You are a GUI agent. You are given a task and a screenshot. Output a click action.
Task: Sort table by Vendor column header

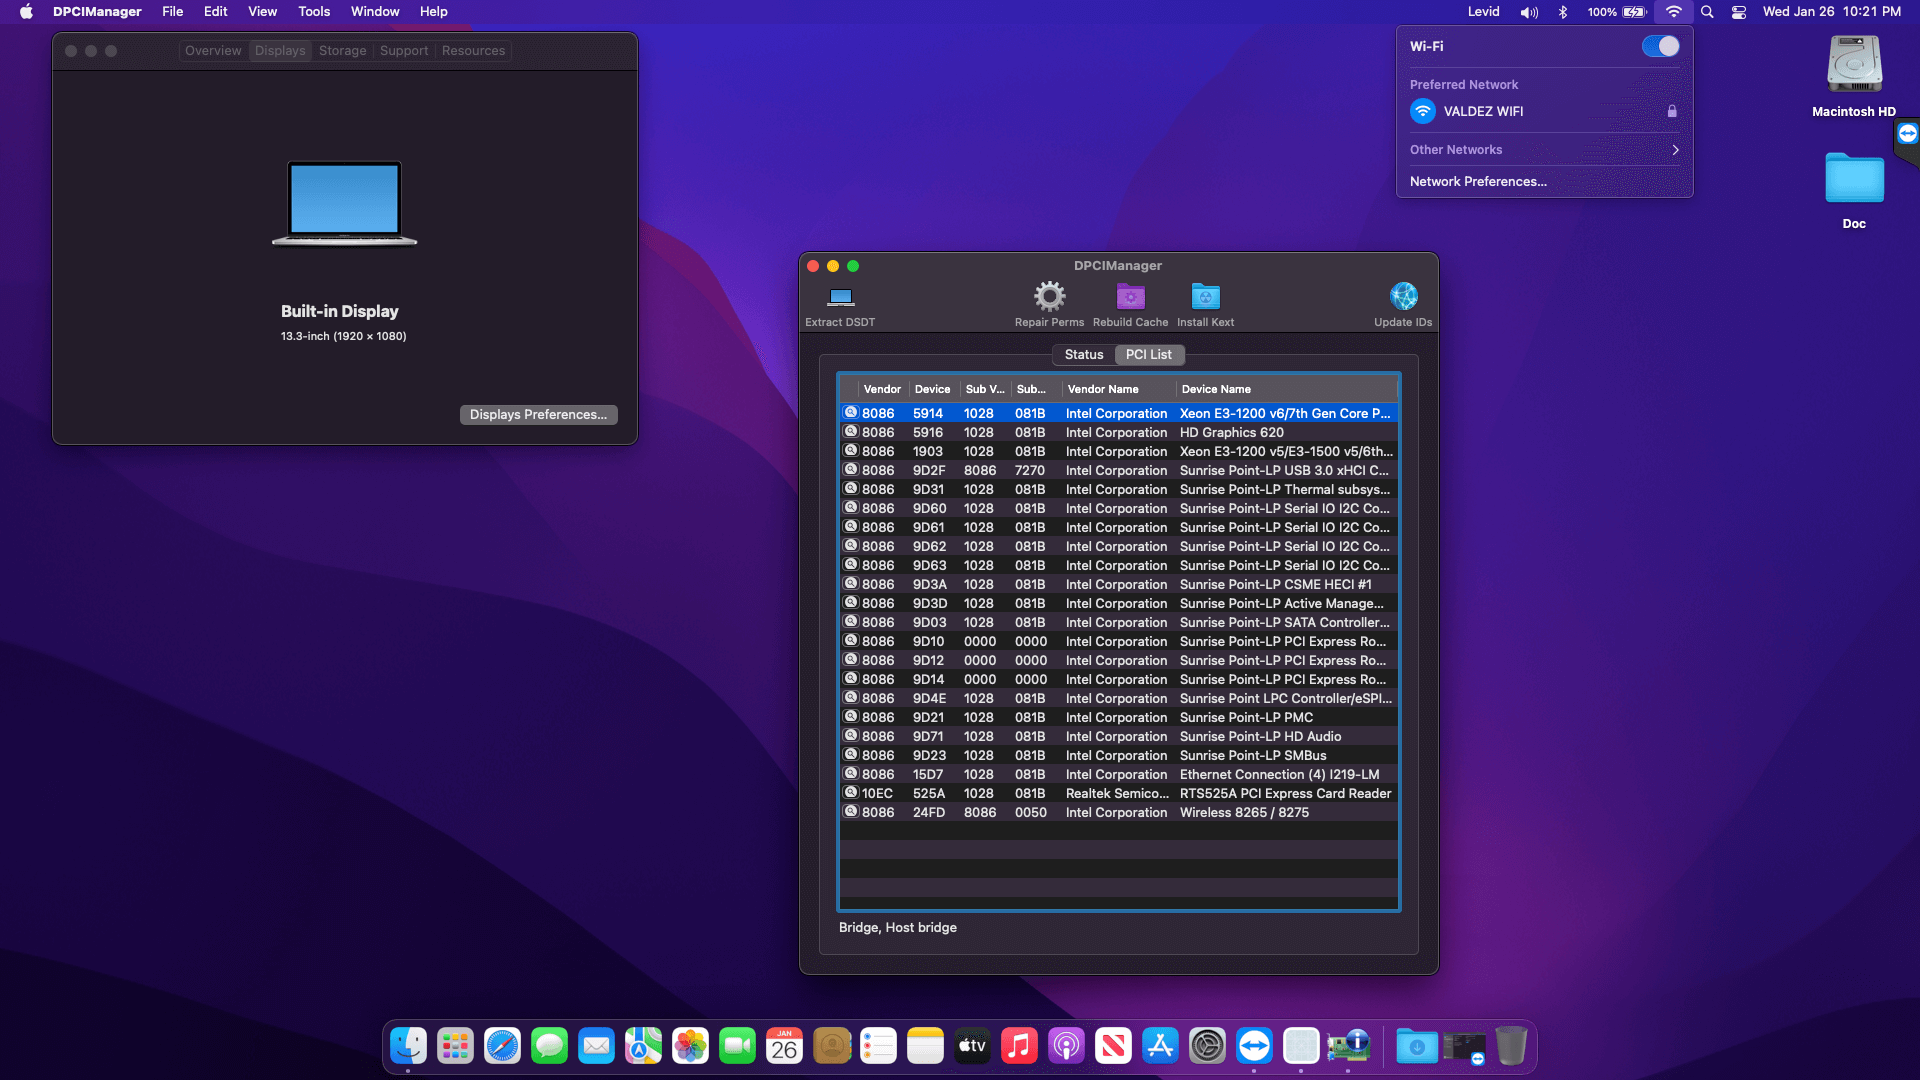pyautogui.click(x=882, y=390)
